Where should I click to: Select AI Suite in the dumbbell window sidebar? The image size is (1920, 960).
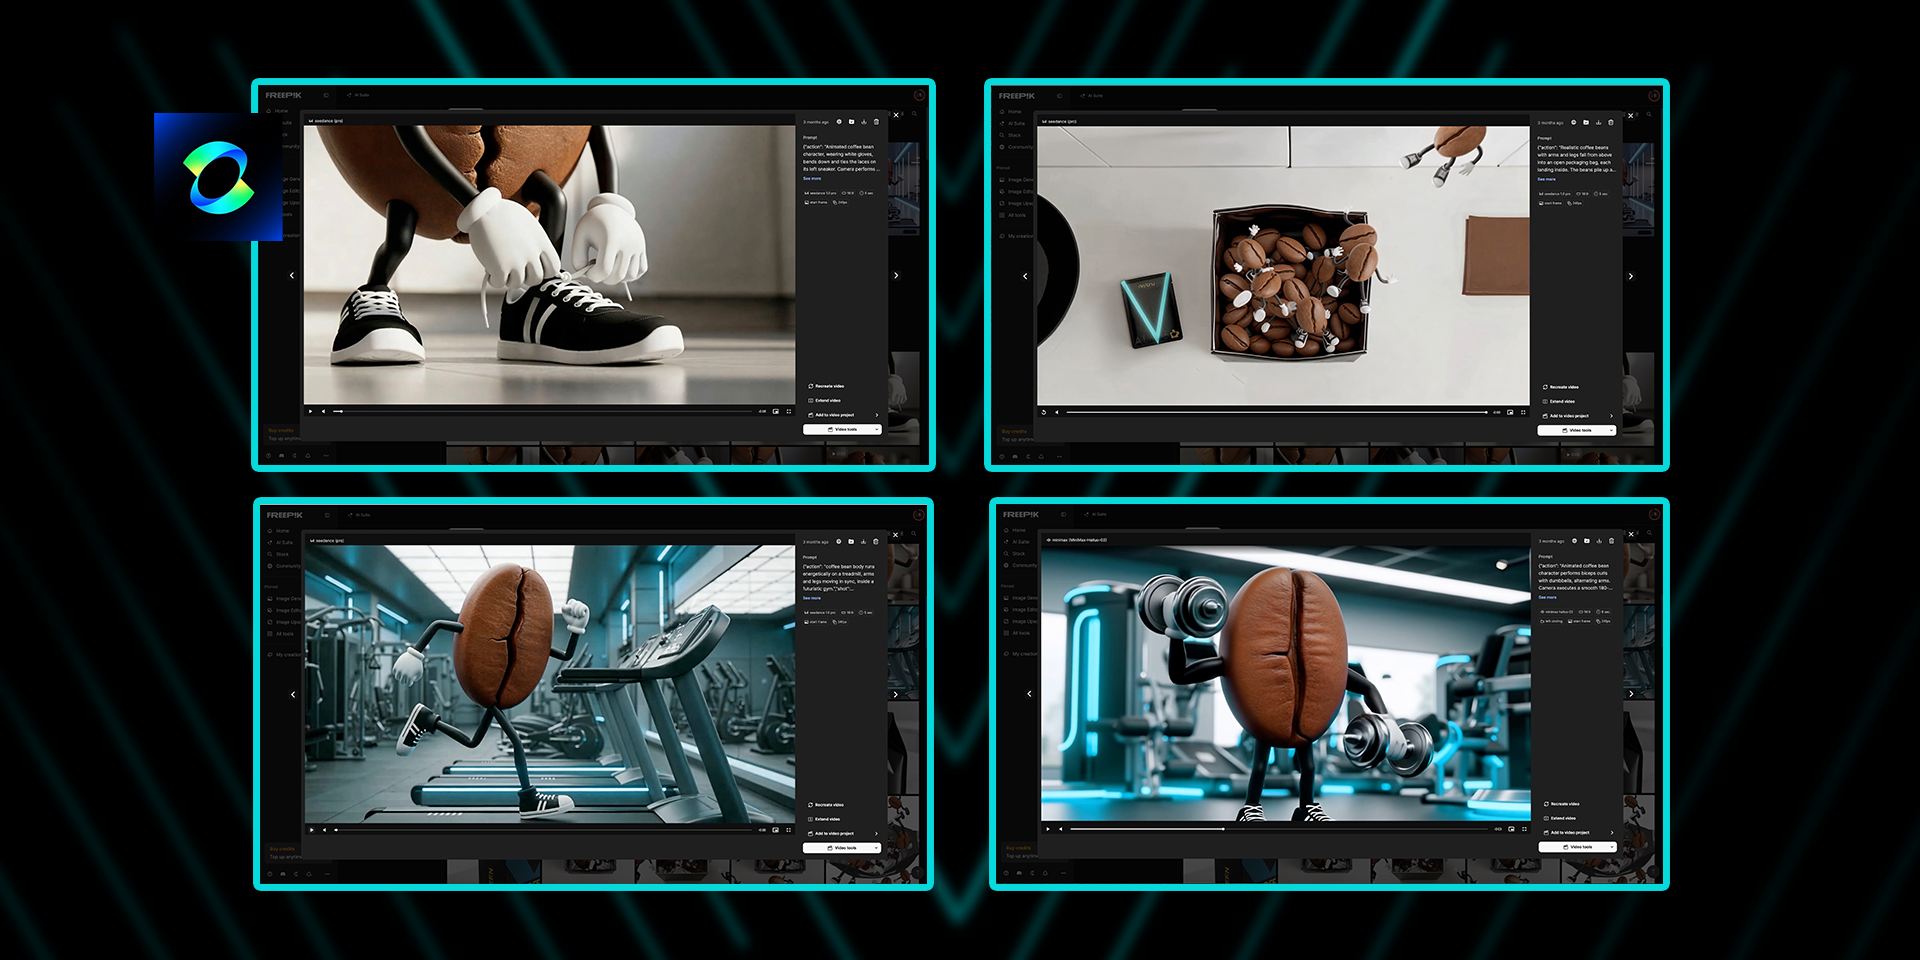tap(1019, 542)
